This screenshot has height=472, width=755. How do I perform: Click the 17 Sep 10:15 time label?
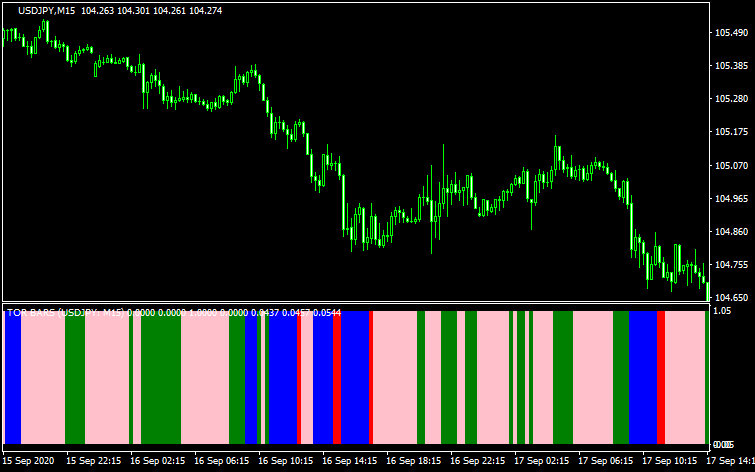tap(670, 461)
